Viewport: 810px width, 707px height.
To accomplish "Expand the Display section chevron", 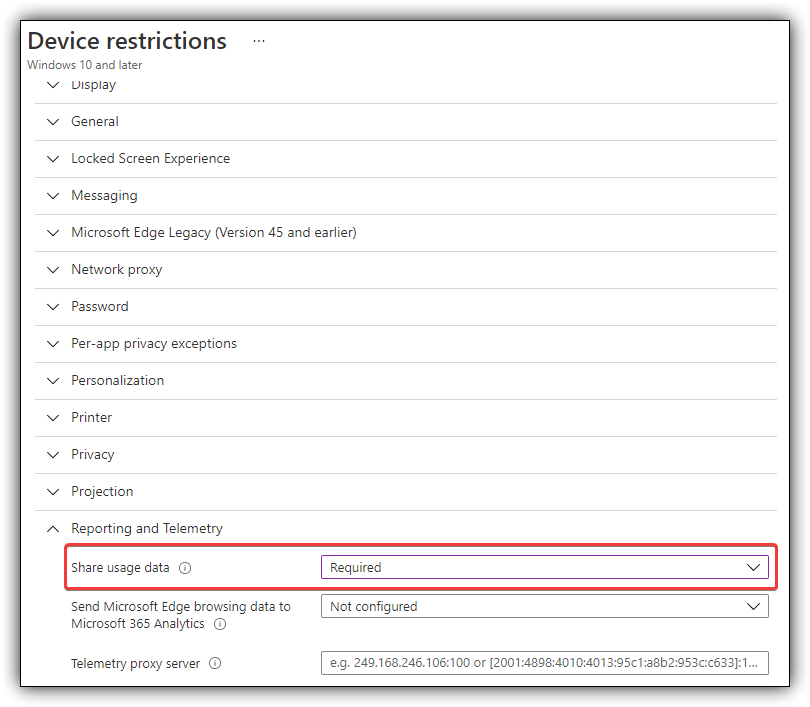I will click(53, 85).
